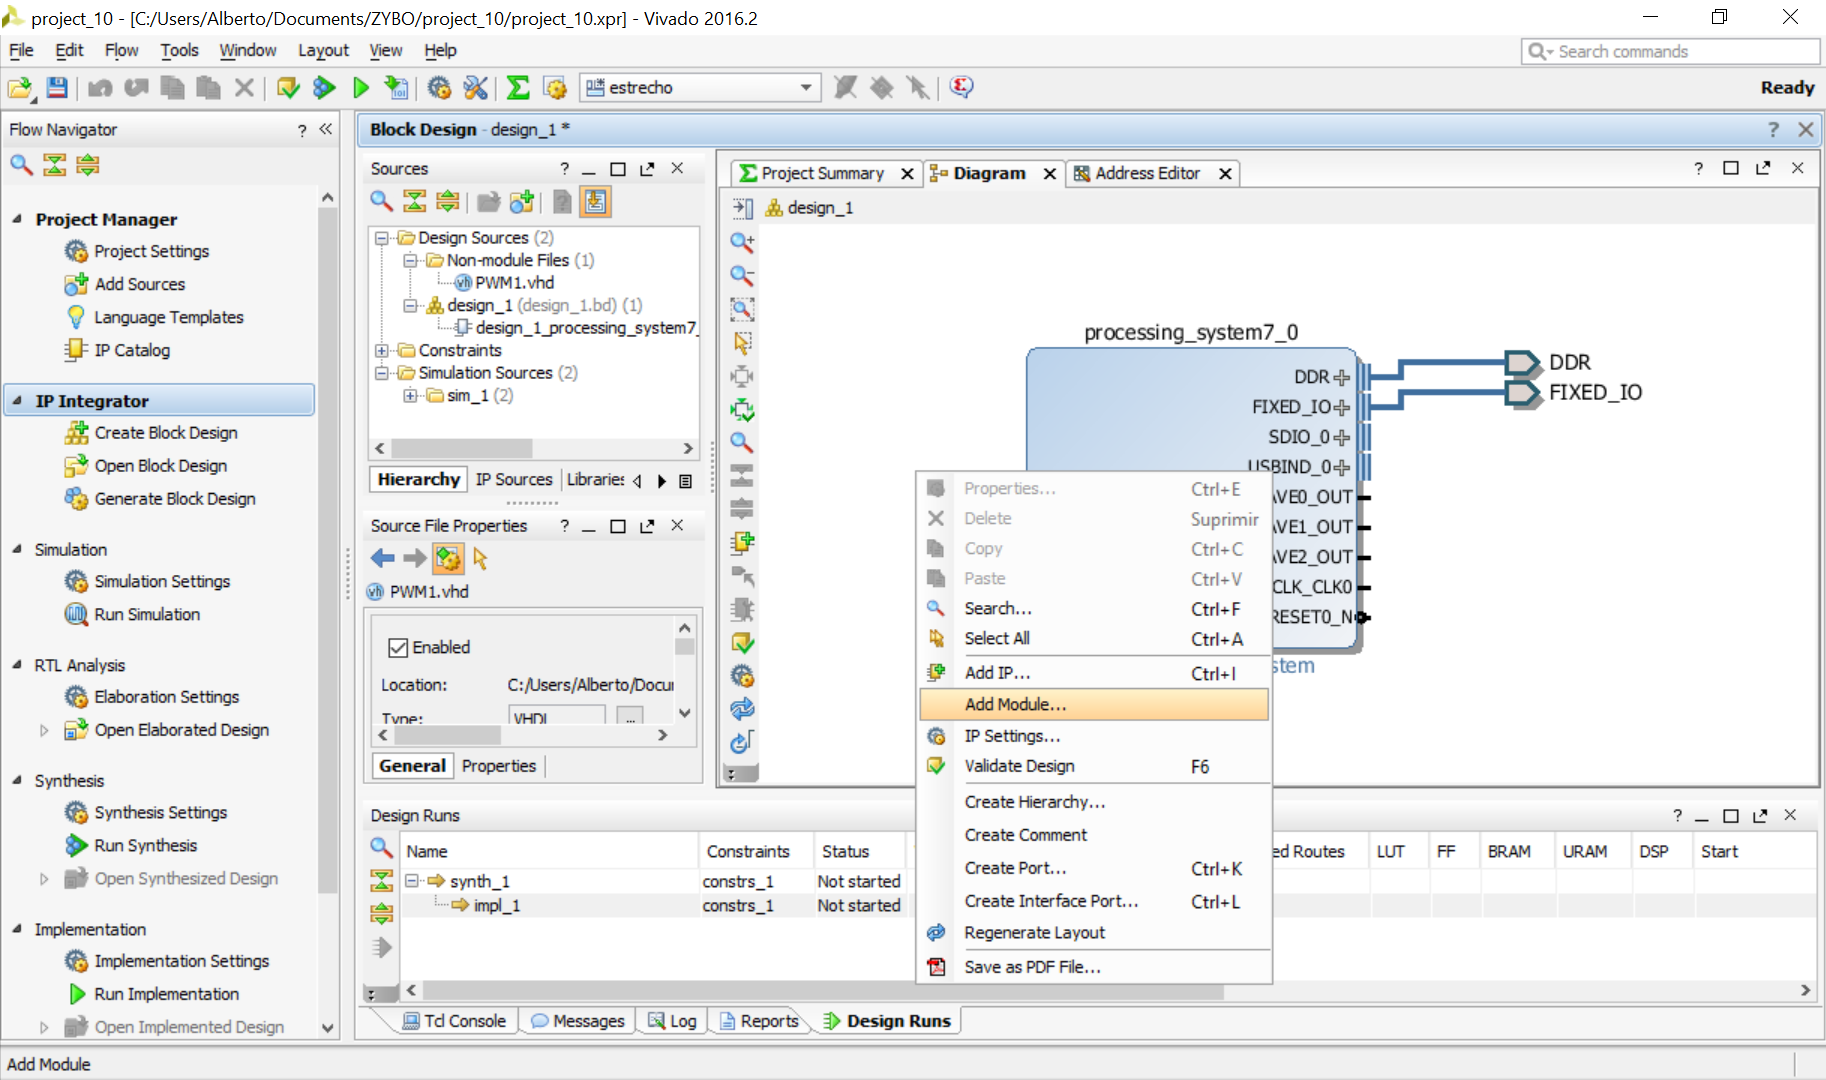Save the project with the floppy disk icon

tap(57, 87)
